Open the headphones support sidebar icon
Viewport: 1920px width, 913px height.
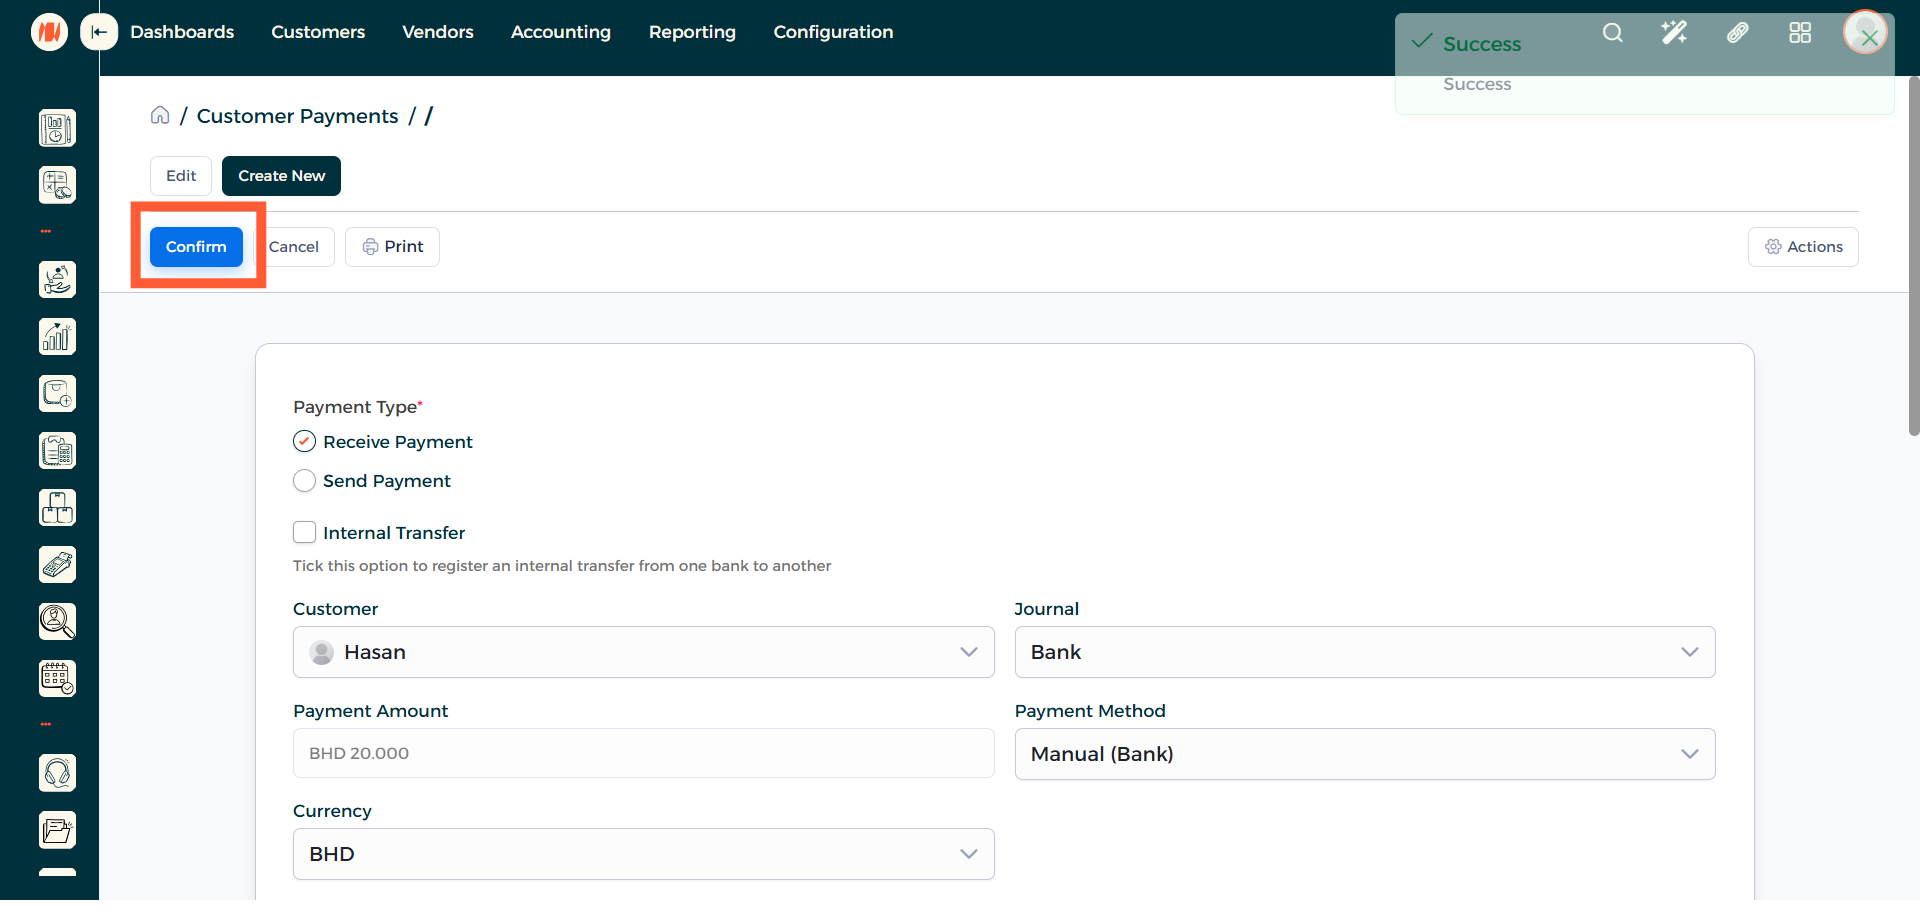click(57, 773)
